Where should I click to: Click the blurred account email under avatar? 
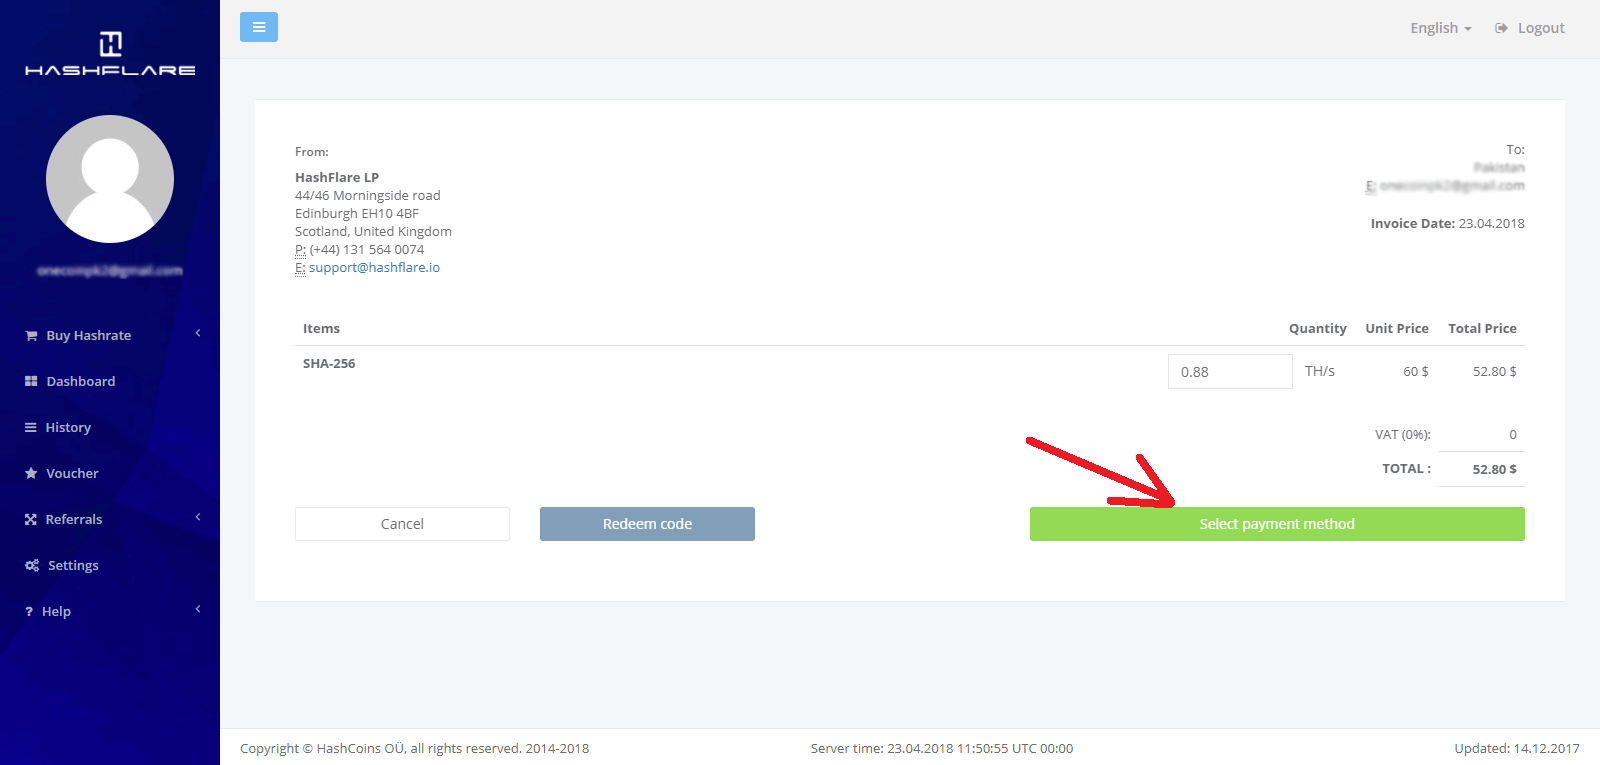click(110, 271)
